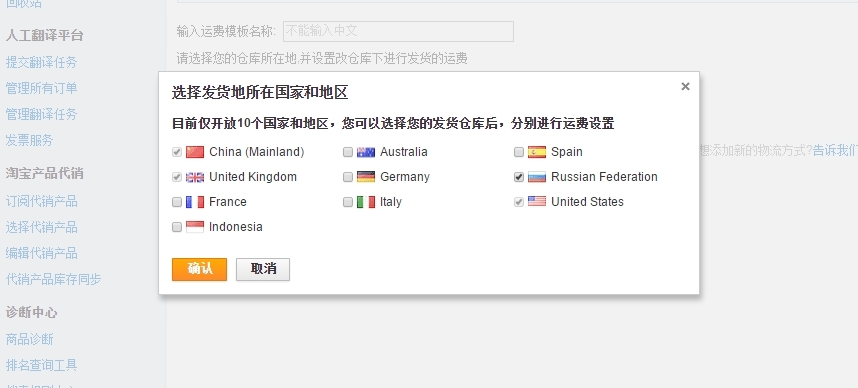This screenshot has width=858, height=388.
Task: Close the country selection dialog
Action: (x=685, y=86)
